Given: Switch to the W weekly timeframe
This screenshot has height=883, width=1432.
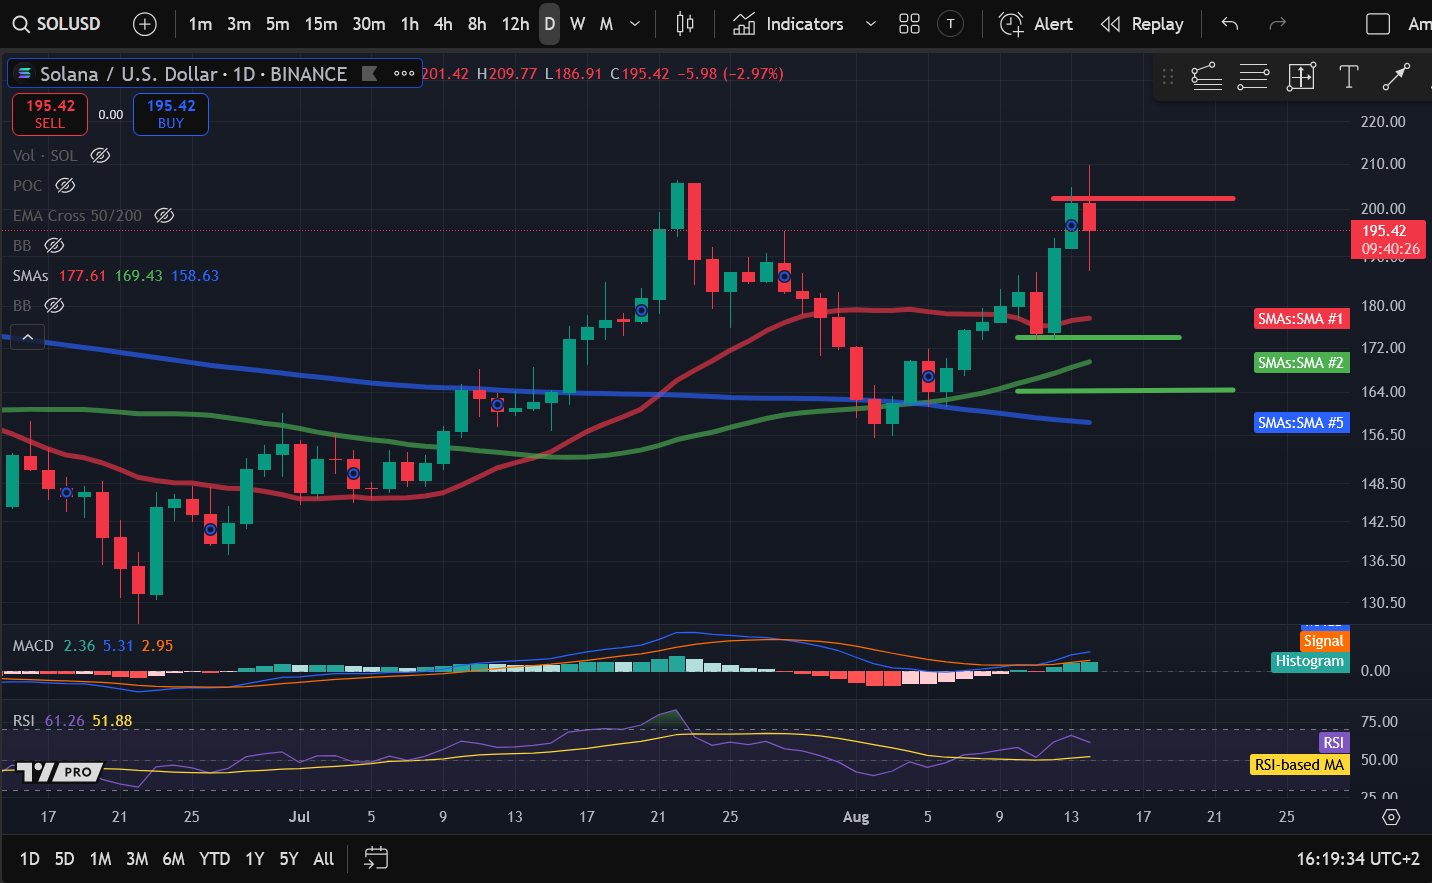Looking at the screenshot, I should (578, 24).
